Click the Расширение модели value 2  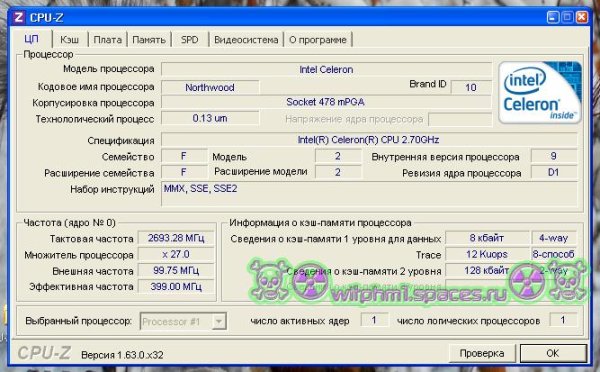pyautogui.click(x=338, y=172)
